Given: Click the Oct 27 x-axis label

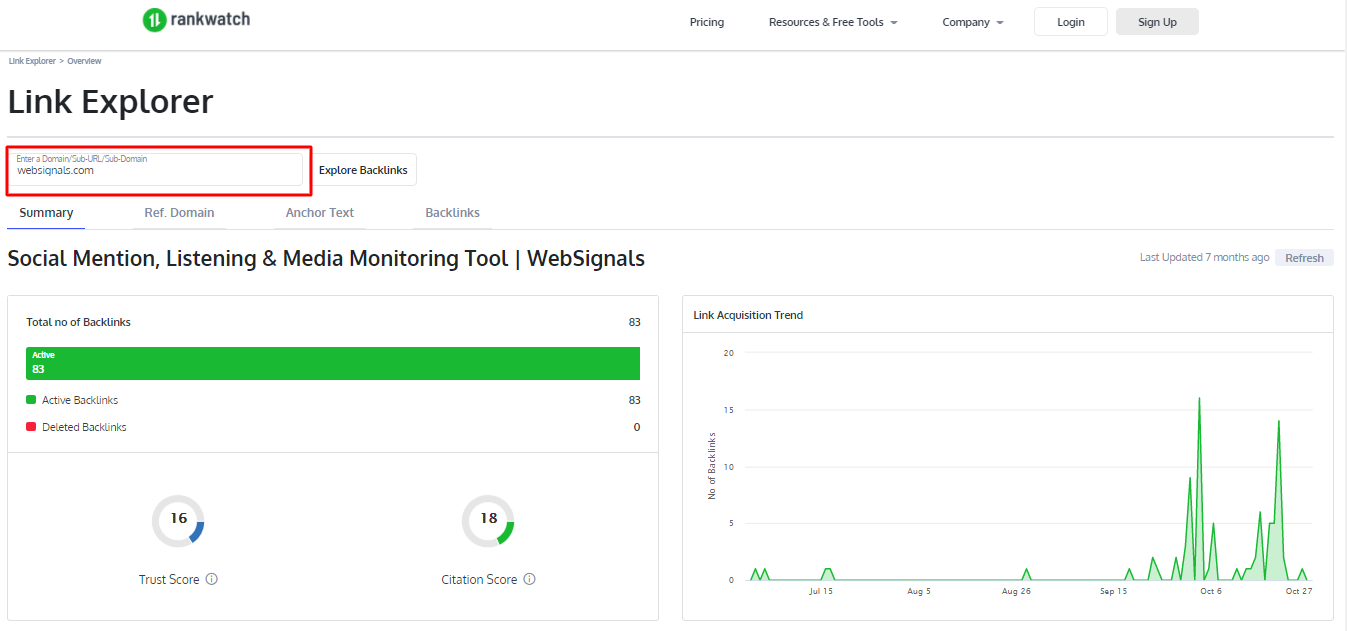Looking at the screenshot, I should [1298, 591].
